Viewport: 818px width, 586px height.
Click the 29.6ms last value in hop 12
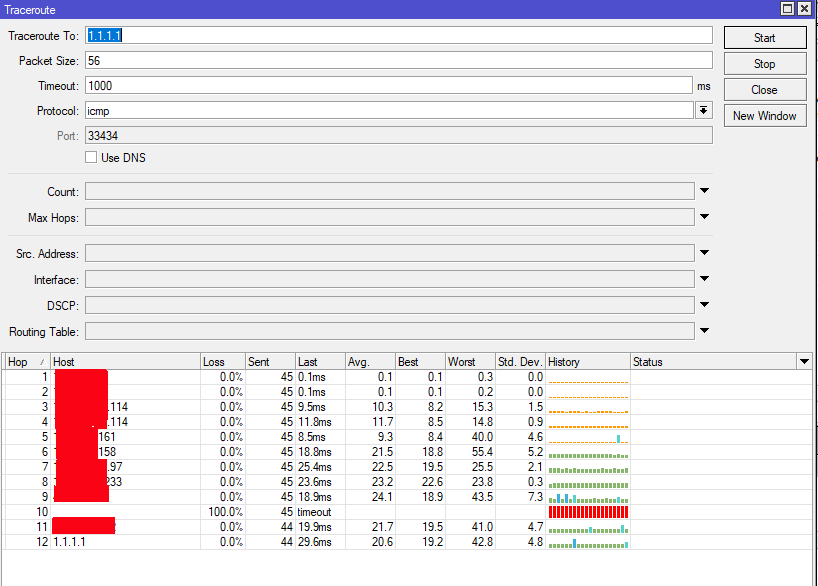click(315, 542)
